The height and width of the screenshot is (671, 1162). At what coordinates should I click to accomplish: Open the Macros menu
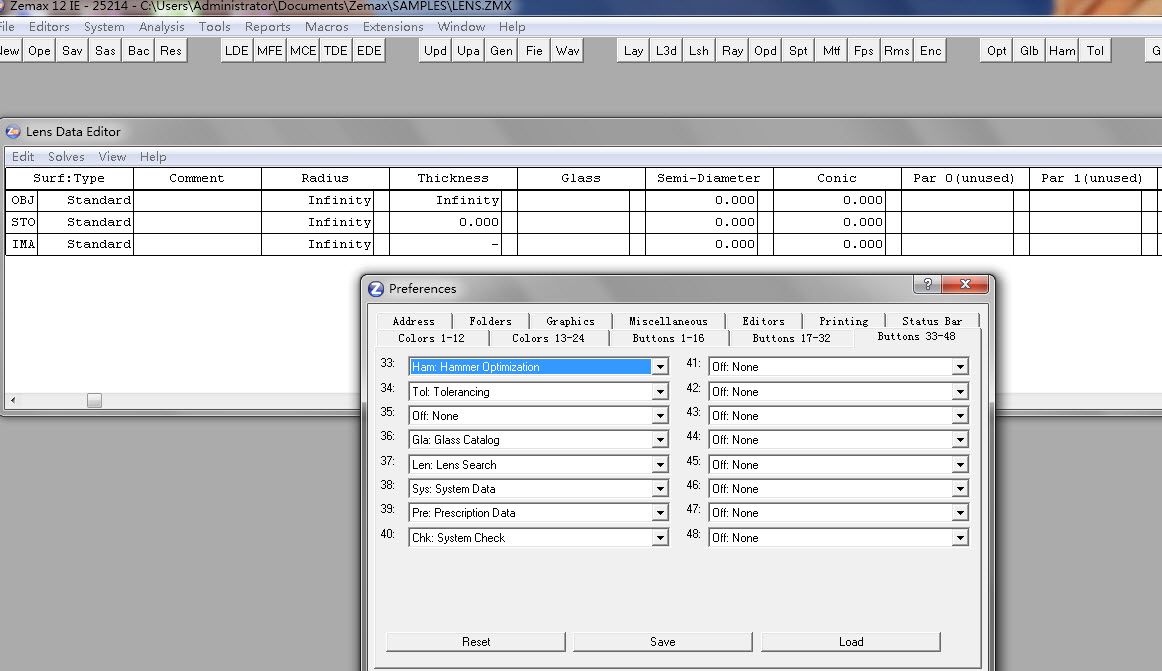pos(326,27)
